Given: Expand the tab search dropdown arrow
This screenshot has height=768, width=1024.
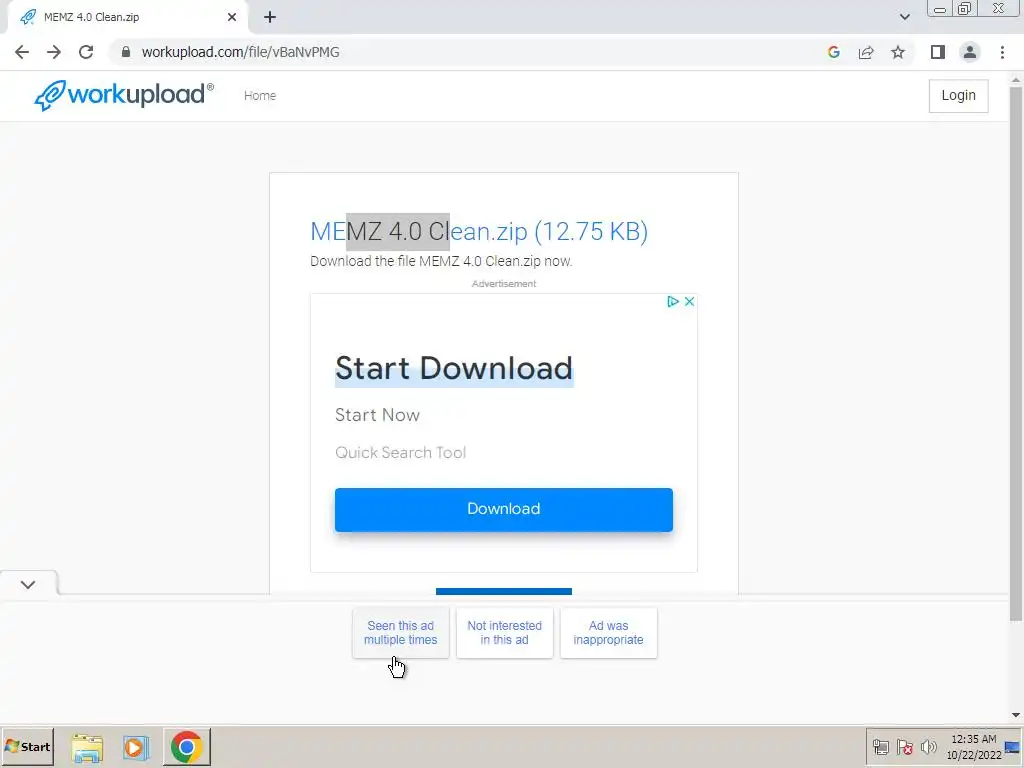Looking at the screenshot, I should click(904, 18).
